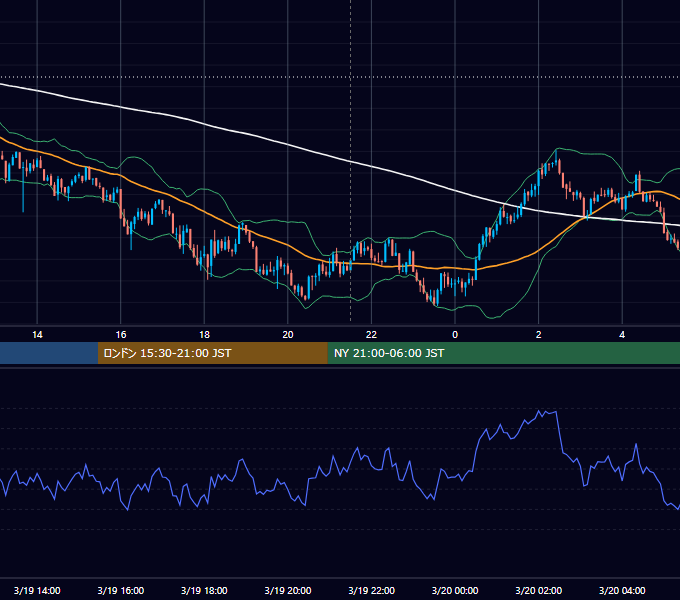Screen dimensions: 680x600
Task: Click the 3/19 18:00 label on indicator axis
Action: [x=204, y=590]
